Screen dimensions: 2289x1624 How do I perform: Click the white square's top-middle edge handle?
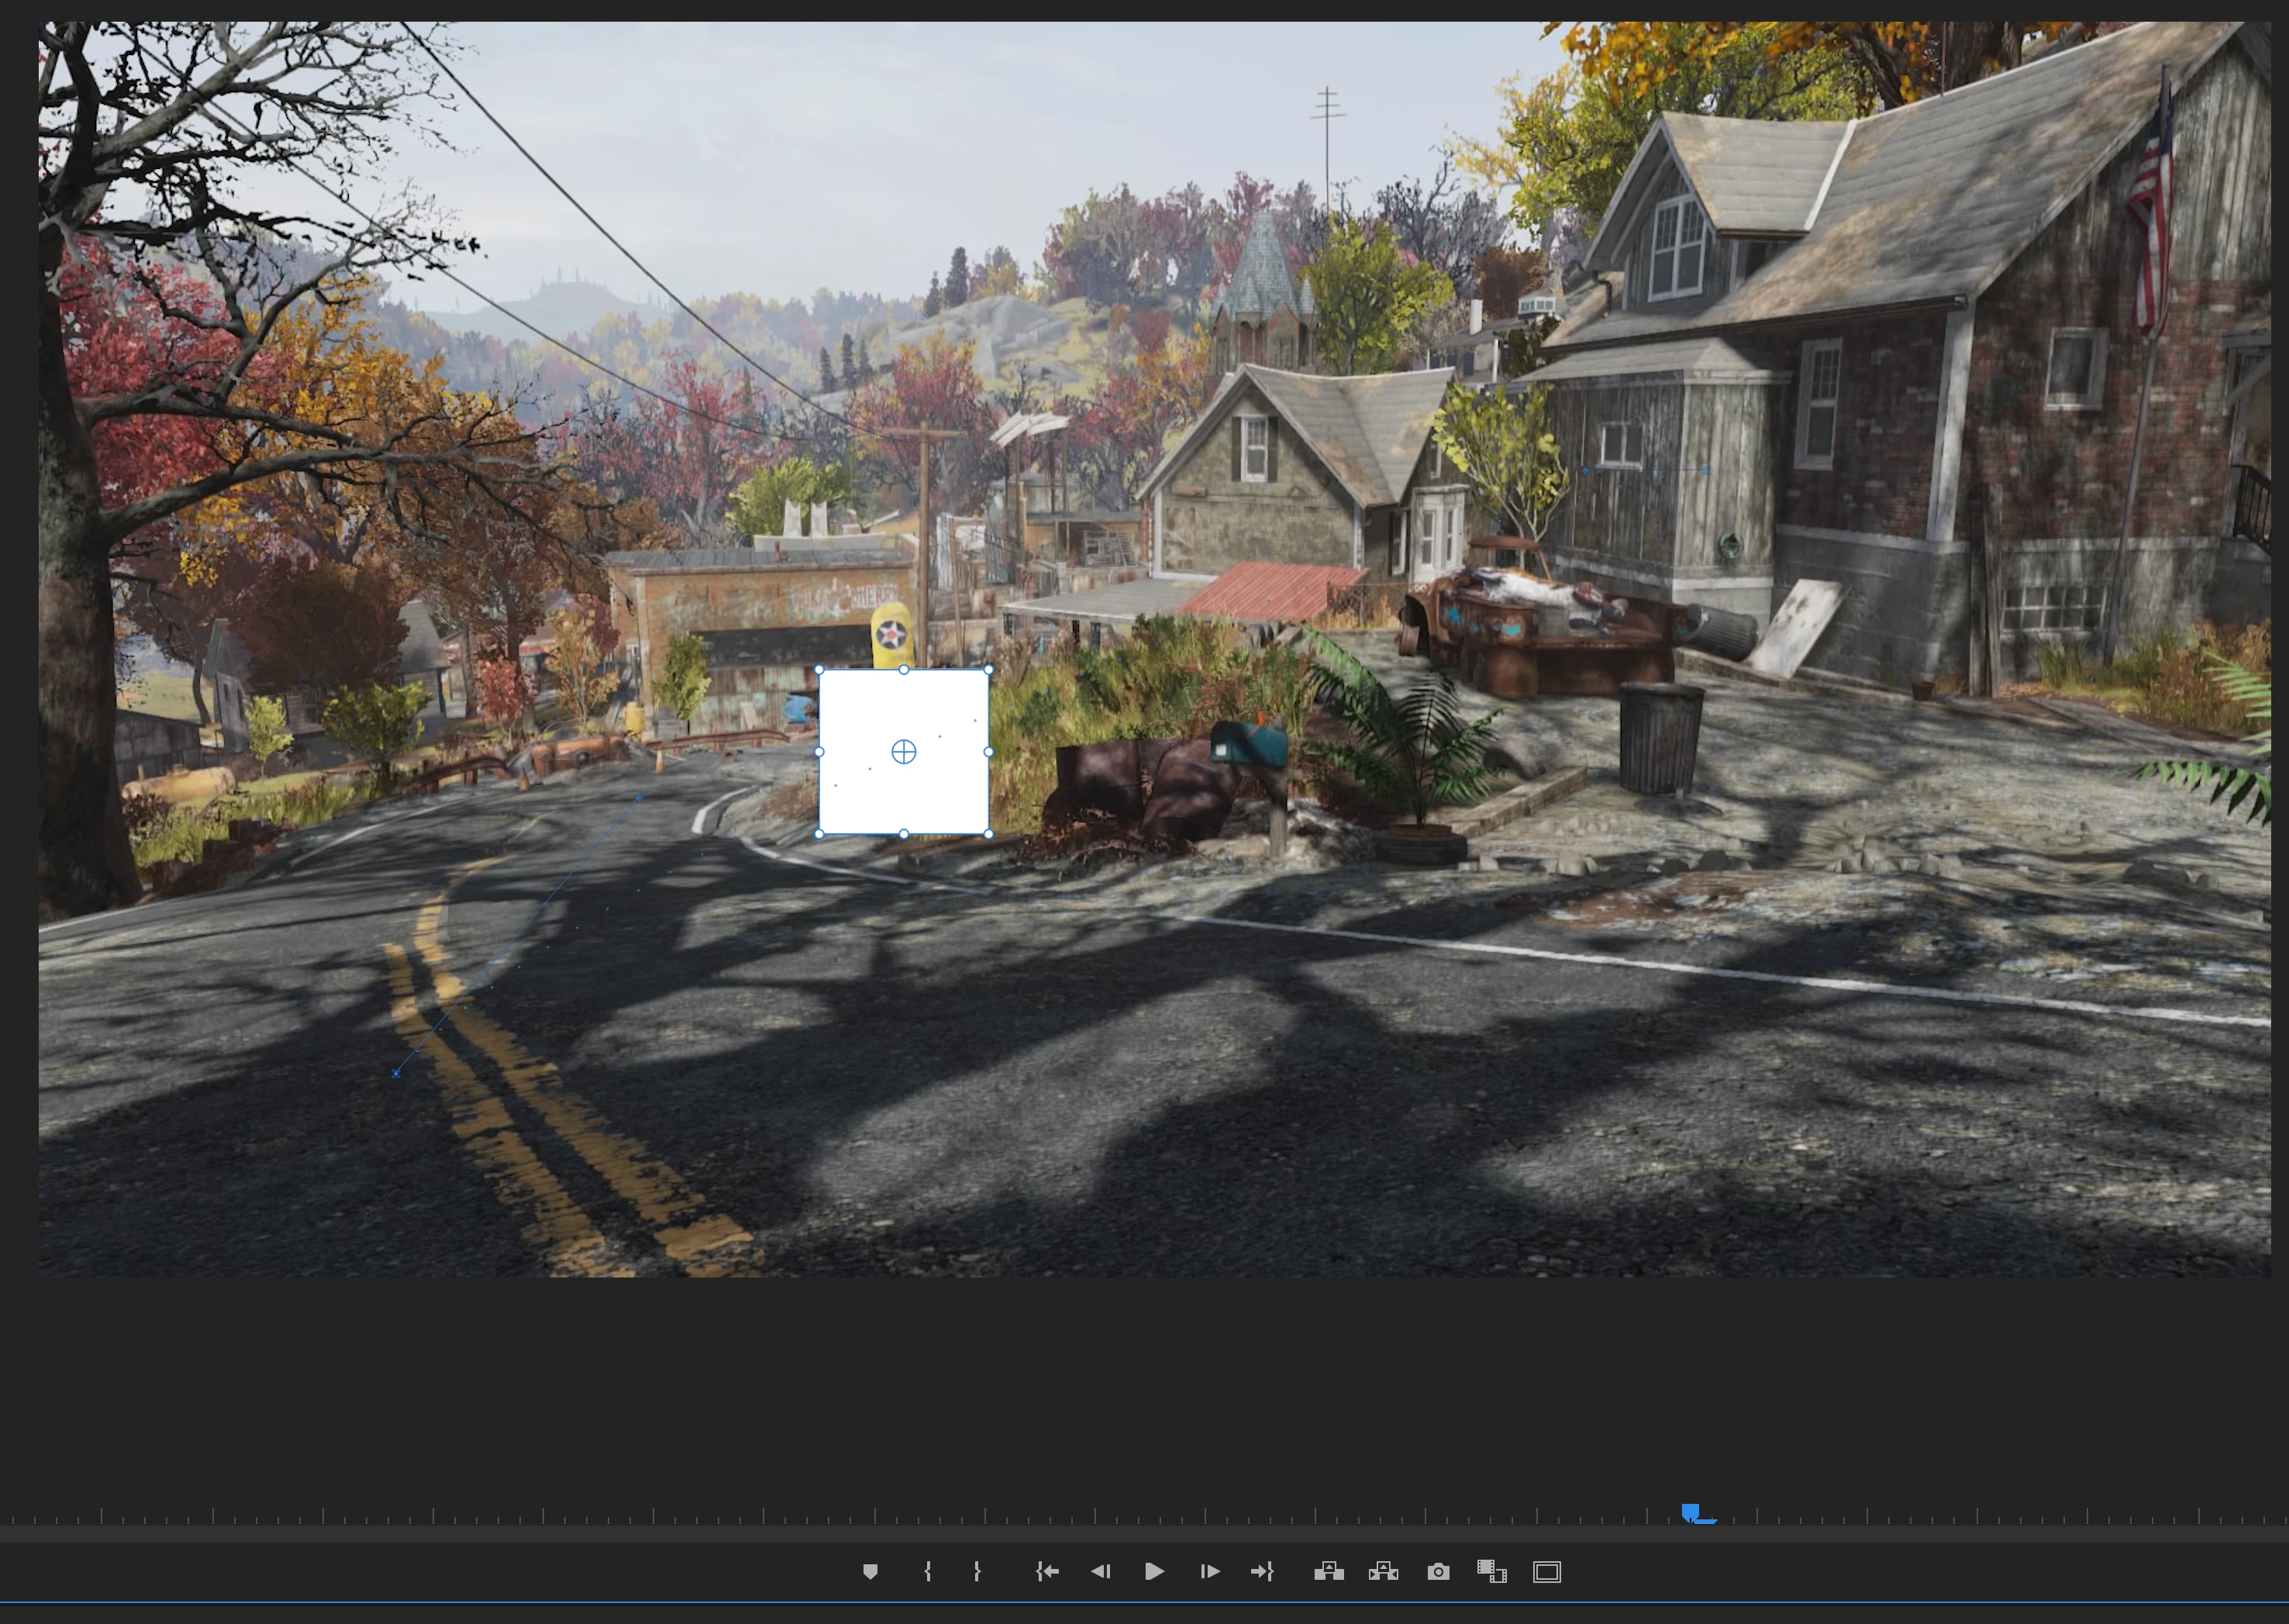coord(904,670)
